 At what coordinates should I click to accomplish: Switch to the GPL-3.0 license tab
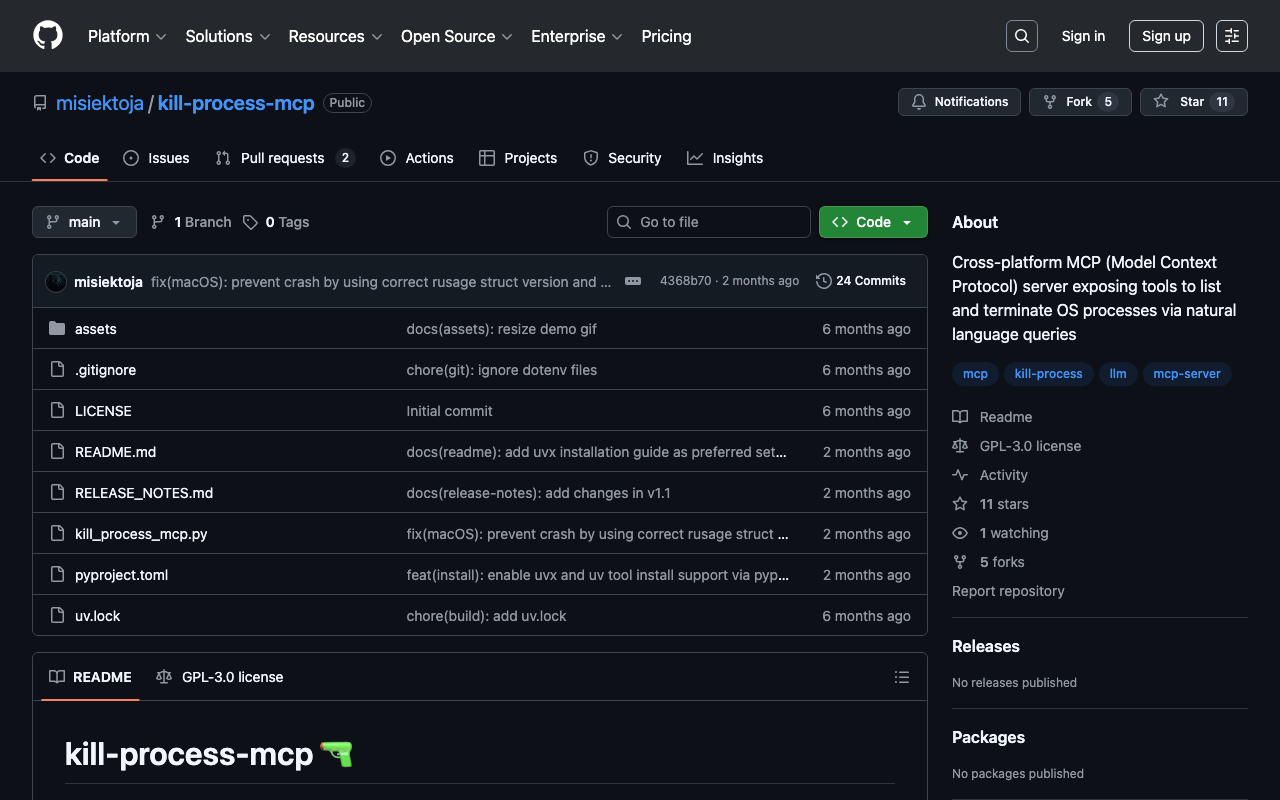(x=220, y=677)
